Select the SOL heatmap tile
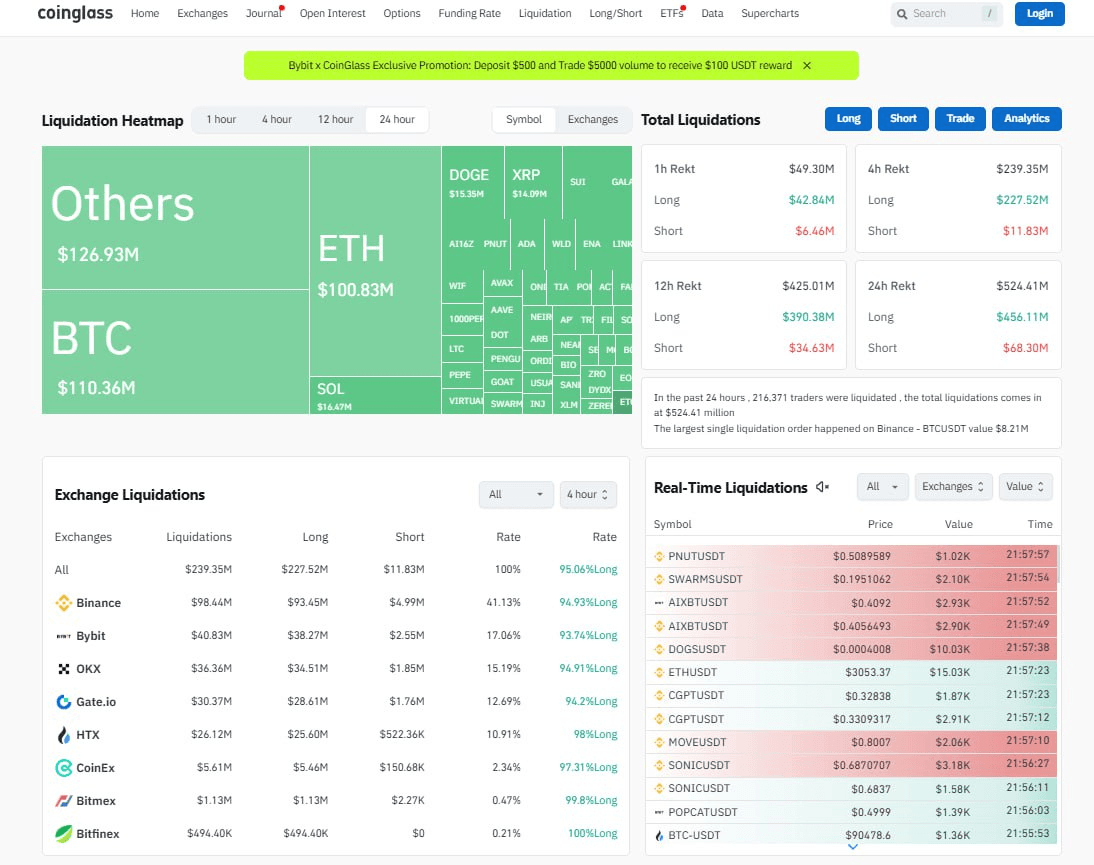Image resolution: width=1094 pixels, height=865 pixels. click(x=375, y=396)
